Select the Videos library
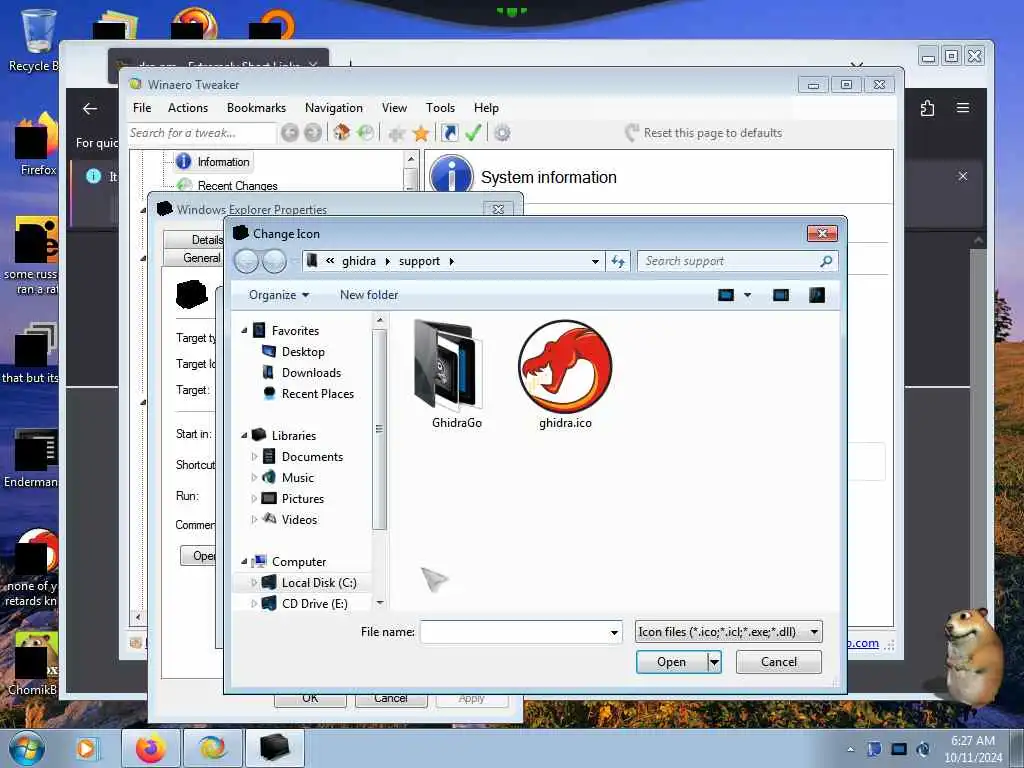 tap(299, 519)
